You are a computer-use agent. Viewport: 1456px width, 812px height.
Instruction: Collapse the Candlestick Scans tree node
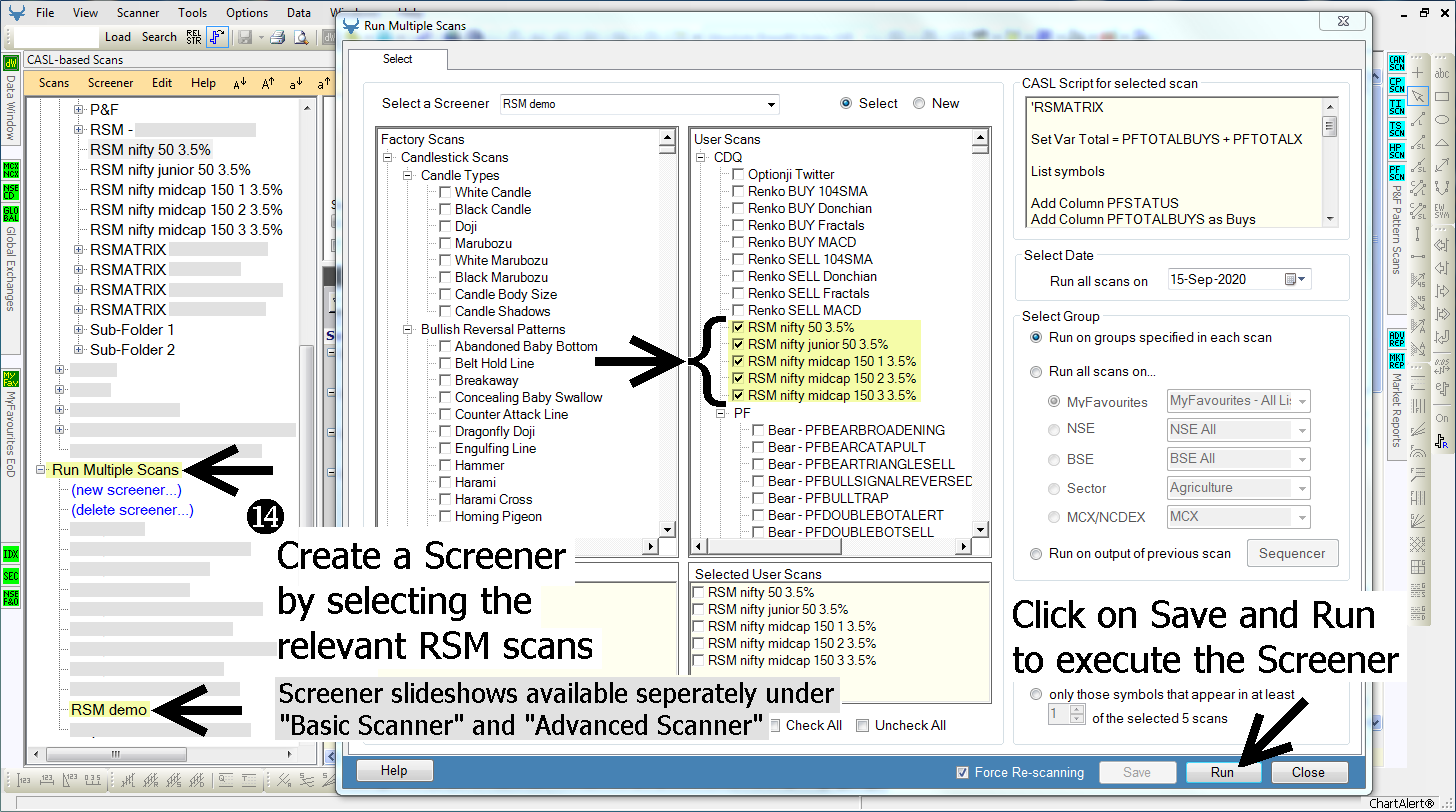[x=388, y=157]
